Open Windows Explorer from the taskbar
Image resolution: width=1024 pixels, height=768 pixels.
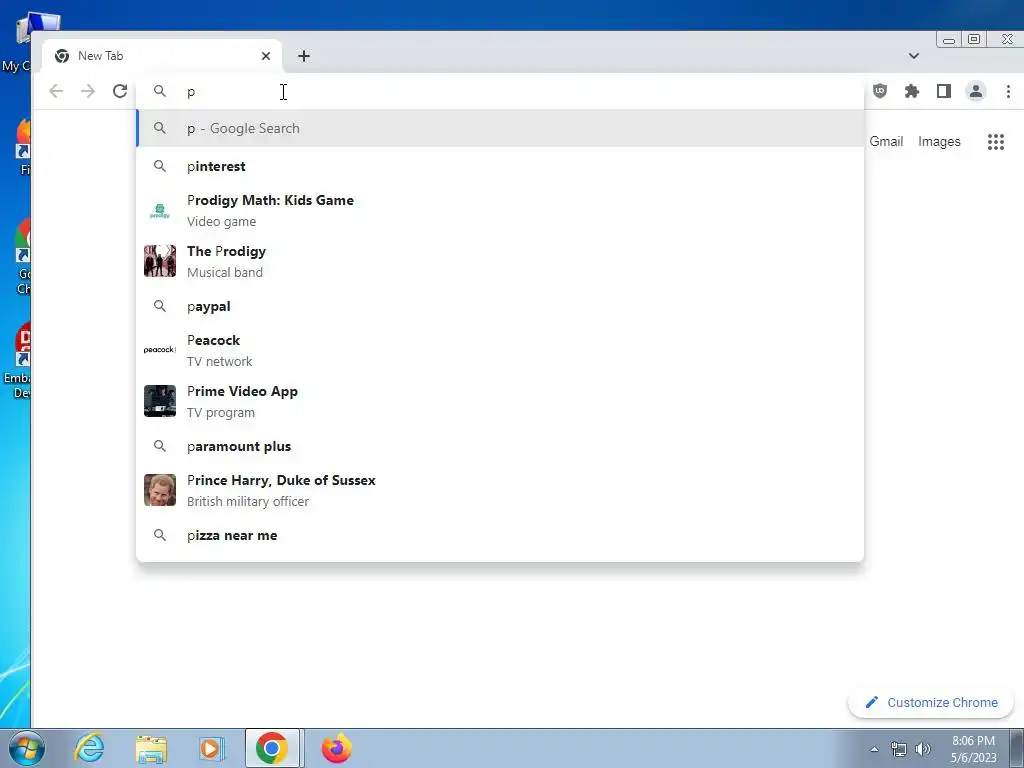(151, 749)
